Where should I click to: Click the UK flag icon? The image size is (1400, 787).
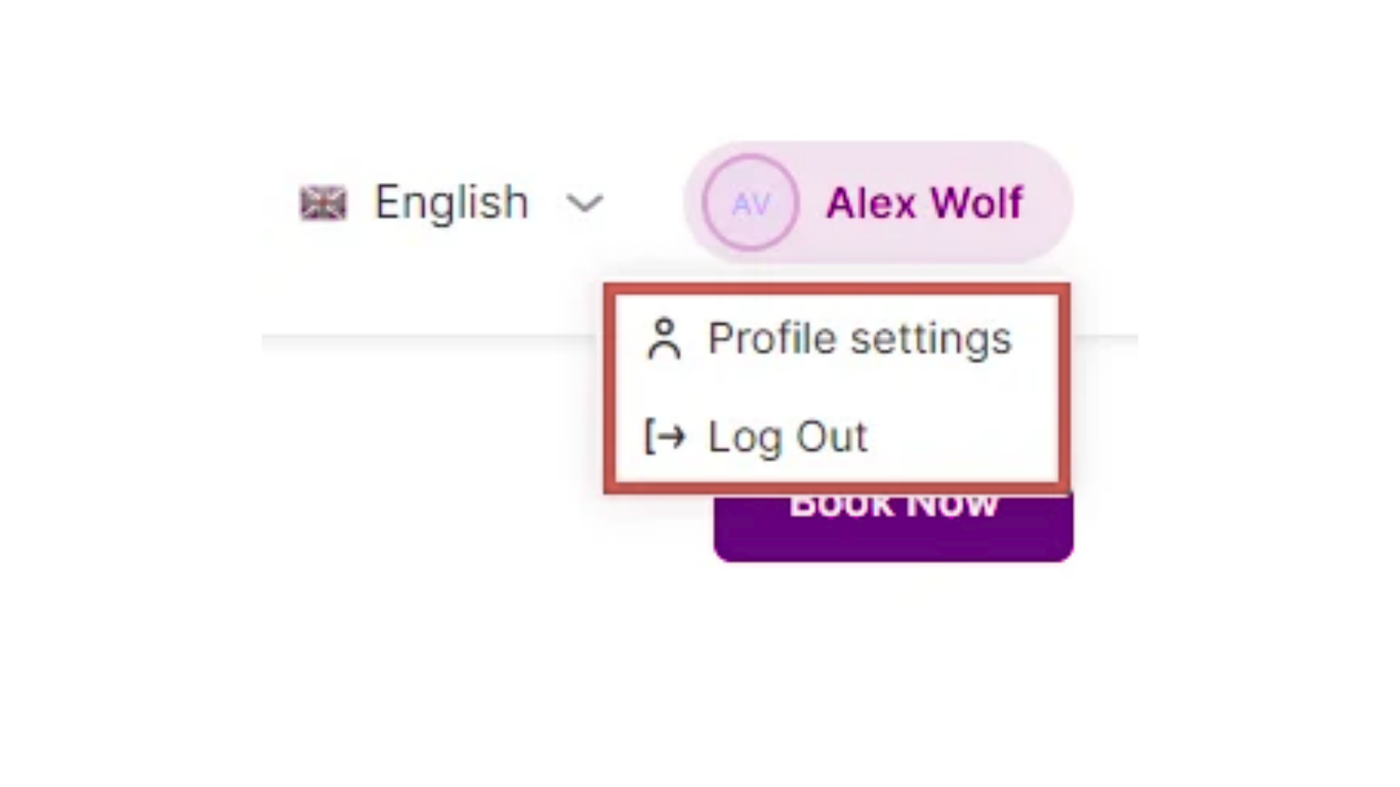click(323, 204)
